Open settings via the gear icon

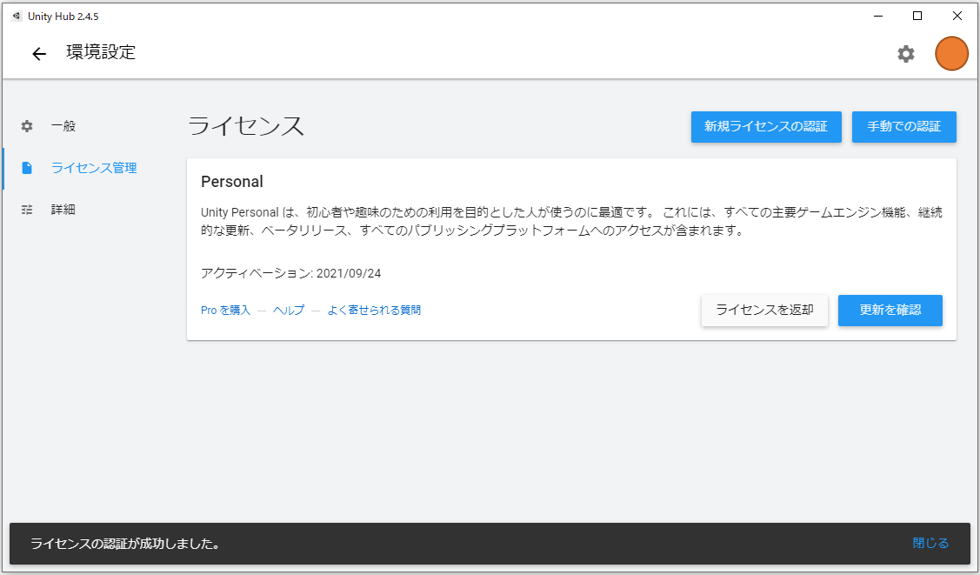[x=906, y=54]
